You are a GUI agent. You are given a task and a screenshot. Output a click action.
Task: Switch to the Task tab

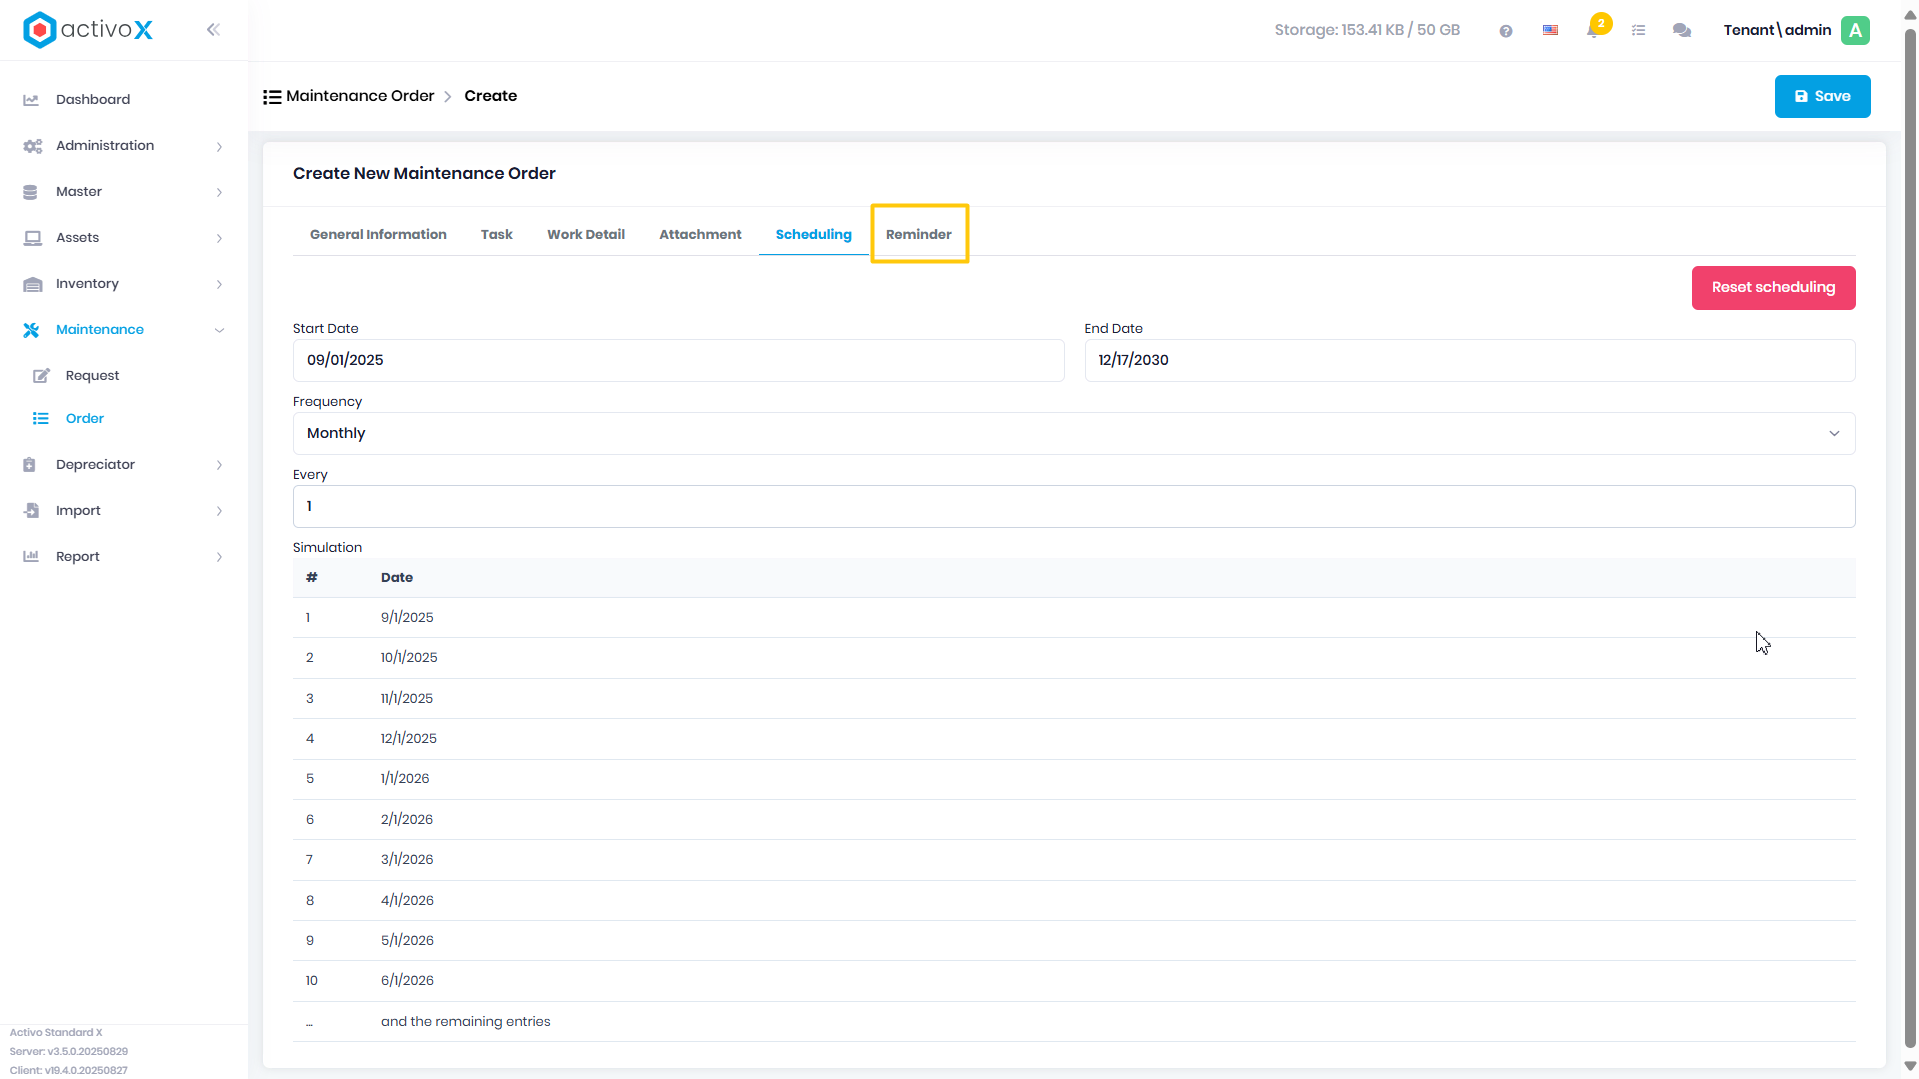point(496,235)
